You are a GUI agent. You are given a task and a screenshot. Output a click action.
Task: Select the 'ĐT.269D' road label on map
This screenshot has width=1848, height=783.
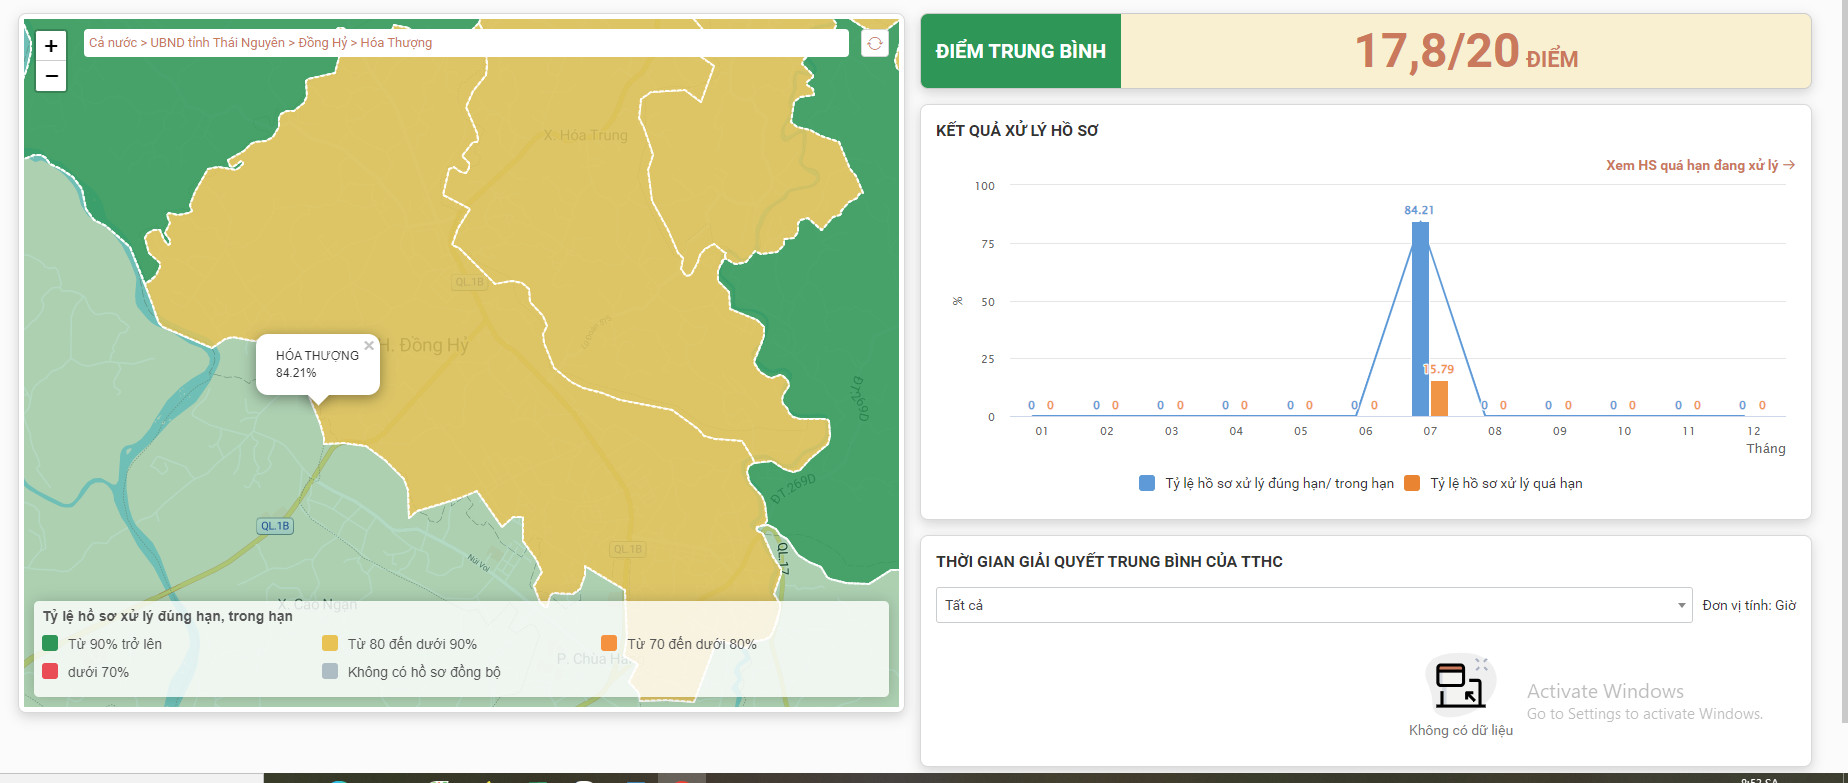pyautogui.click(x=793, y=488)
